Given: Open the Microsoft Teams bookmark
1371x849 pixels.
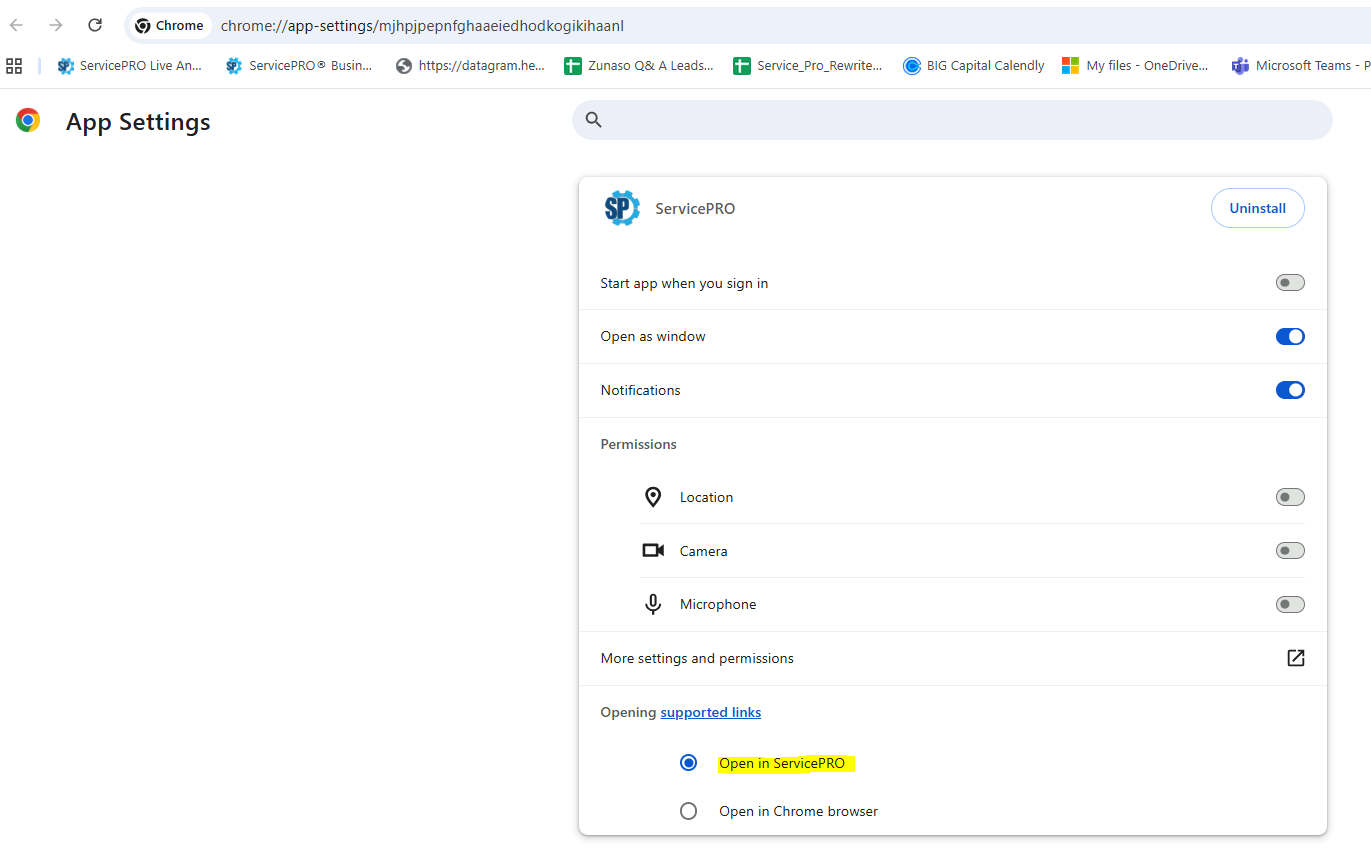Looking at the screenshot, I should pos(1300,66).
